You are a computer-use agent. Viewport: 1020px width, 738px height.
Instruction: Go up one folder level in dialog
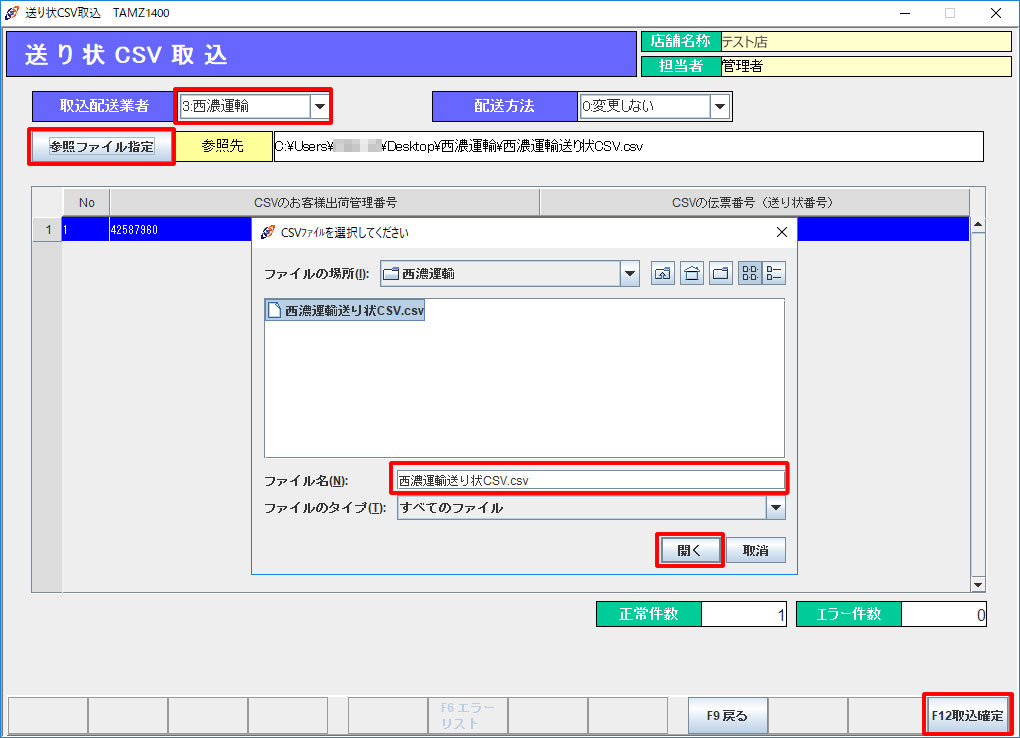(662, 274)
